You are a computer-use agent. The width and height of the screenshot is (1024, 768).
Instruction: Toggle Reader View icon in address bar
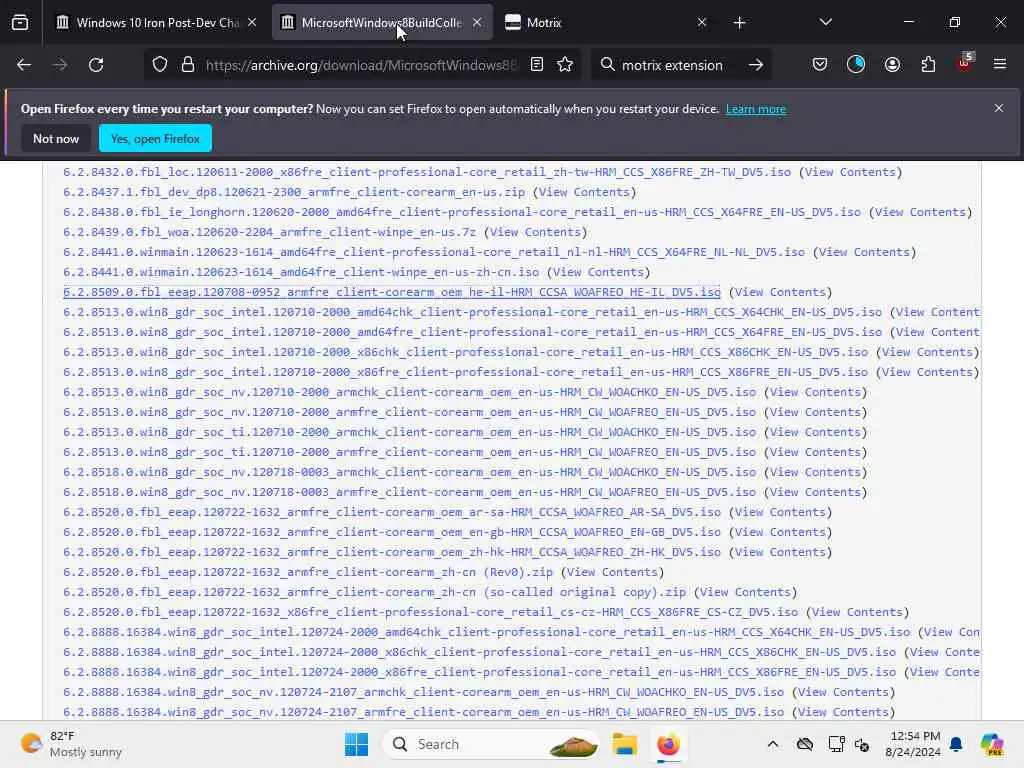[537, 65]
